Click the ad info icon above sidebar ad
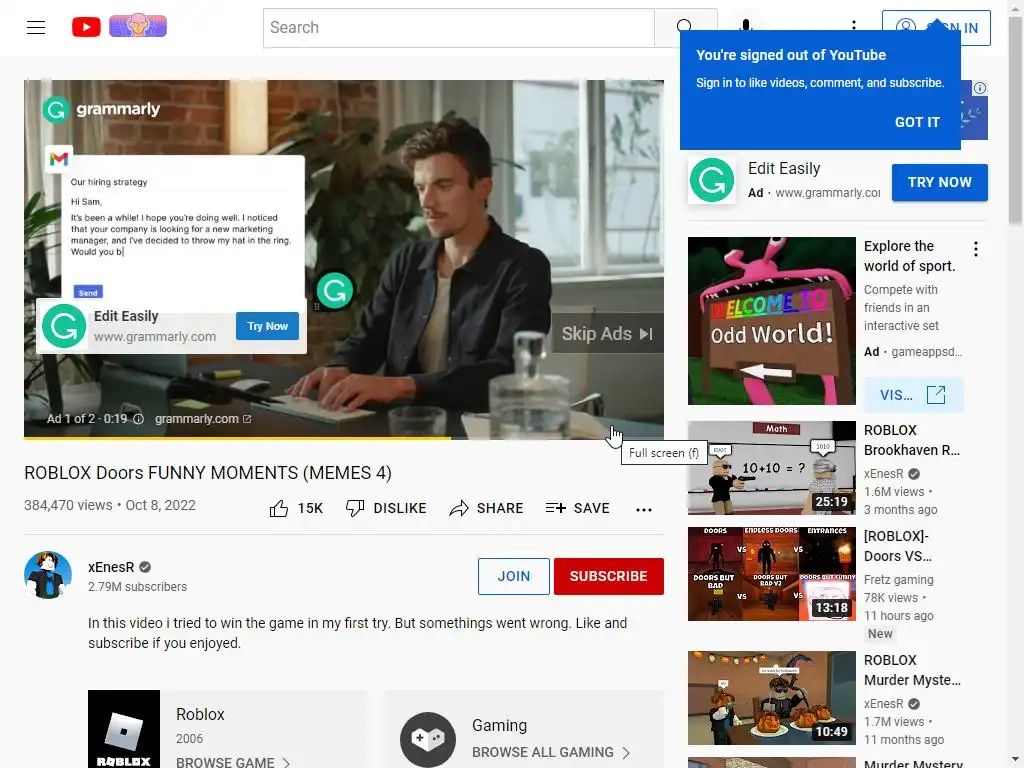The image size is (1024, 768). point(980,88)
